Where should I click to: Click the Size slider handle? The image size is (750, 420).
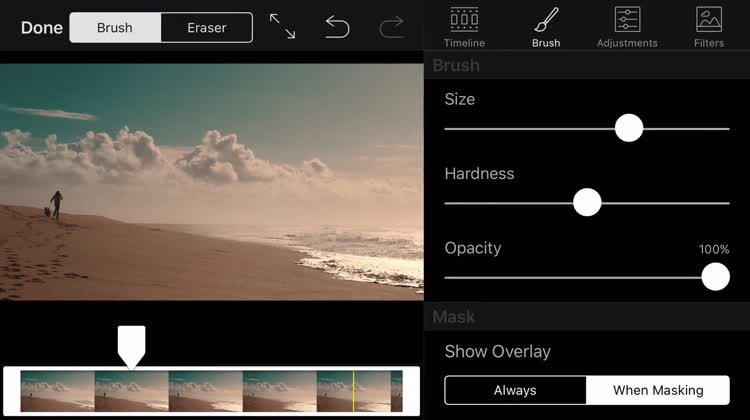tap(629, 128)
